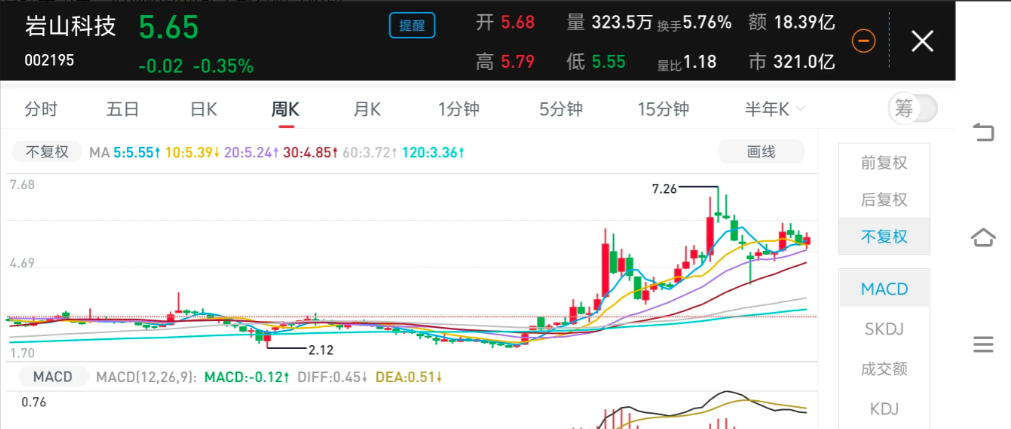Click the high price 高 5.79
1011x429 pixels.
pos(505,62)
